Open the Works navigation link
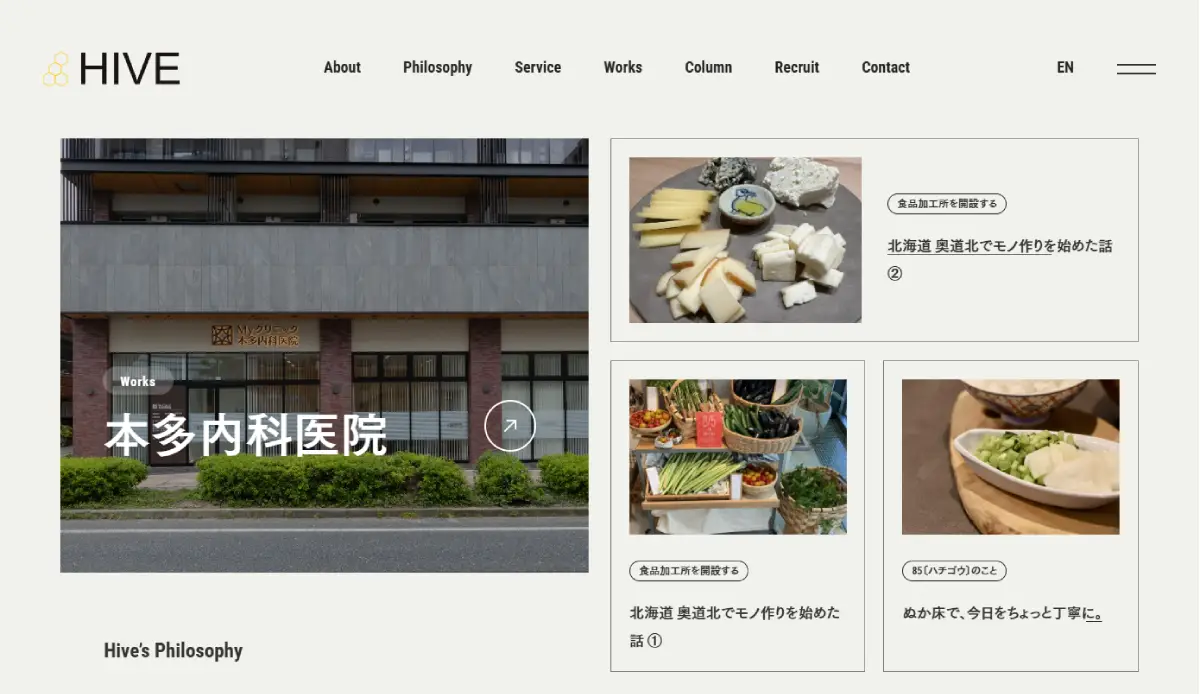Viewport: 1200px width, 694px height. pos(622,68)
